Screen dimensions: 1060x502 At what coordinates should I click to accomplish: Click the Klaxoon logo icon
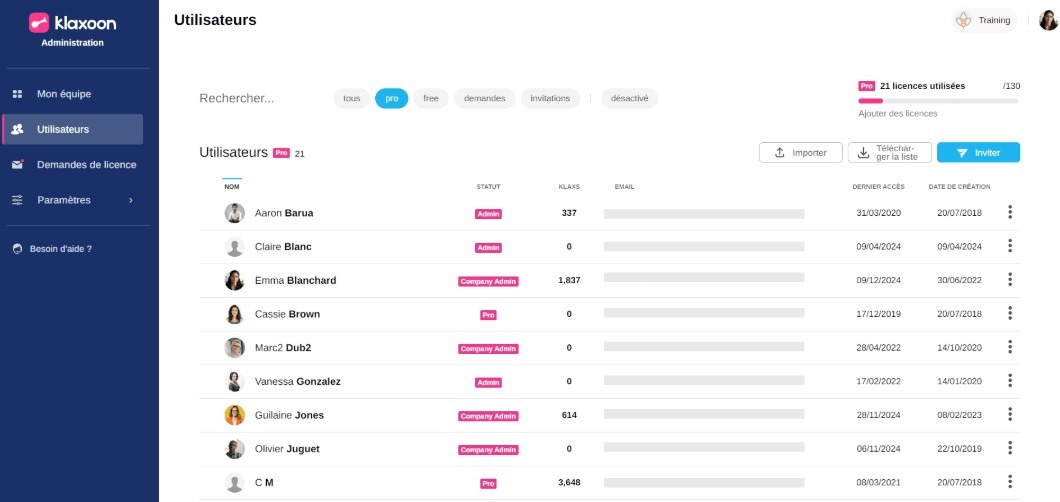[39, 22]
